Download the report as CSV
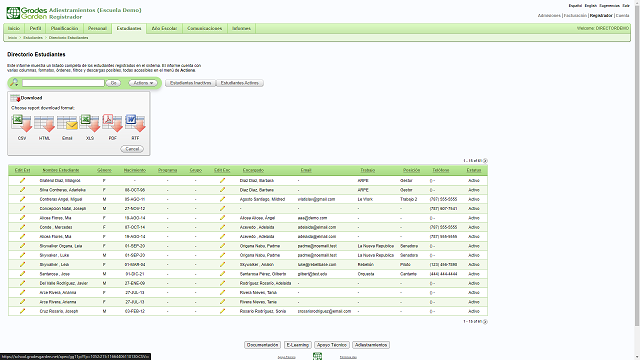 (x=22, y=124)
